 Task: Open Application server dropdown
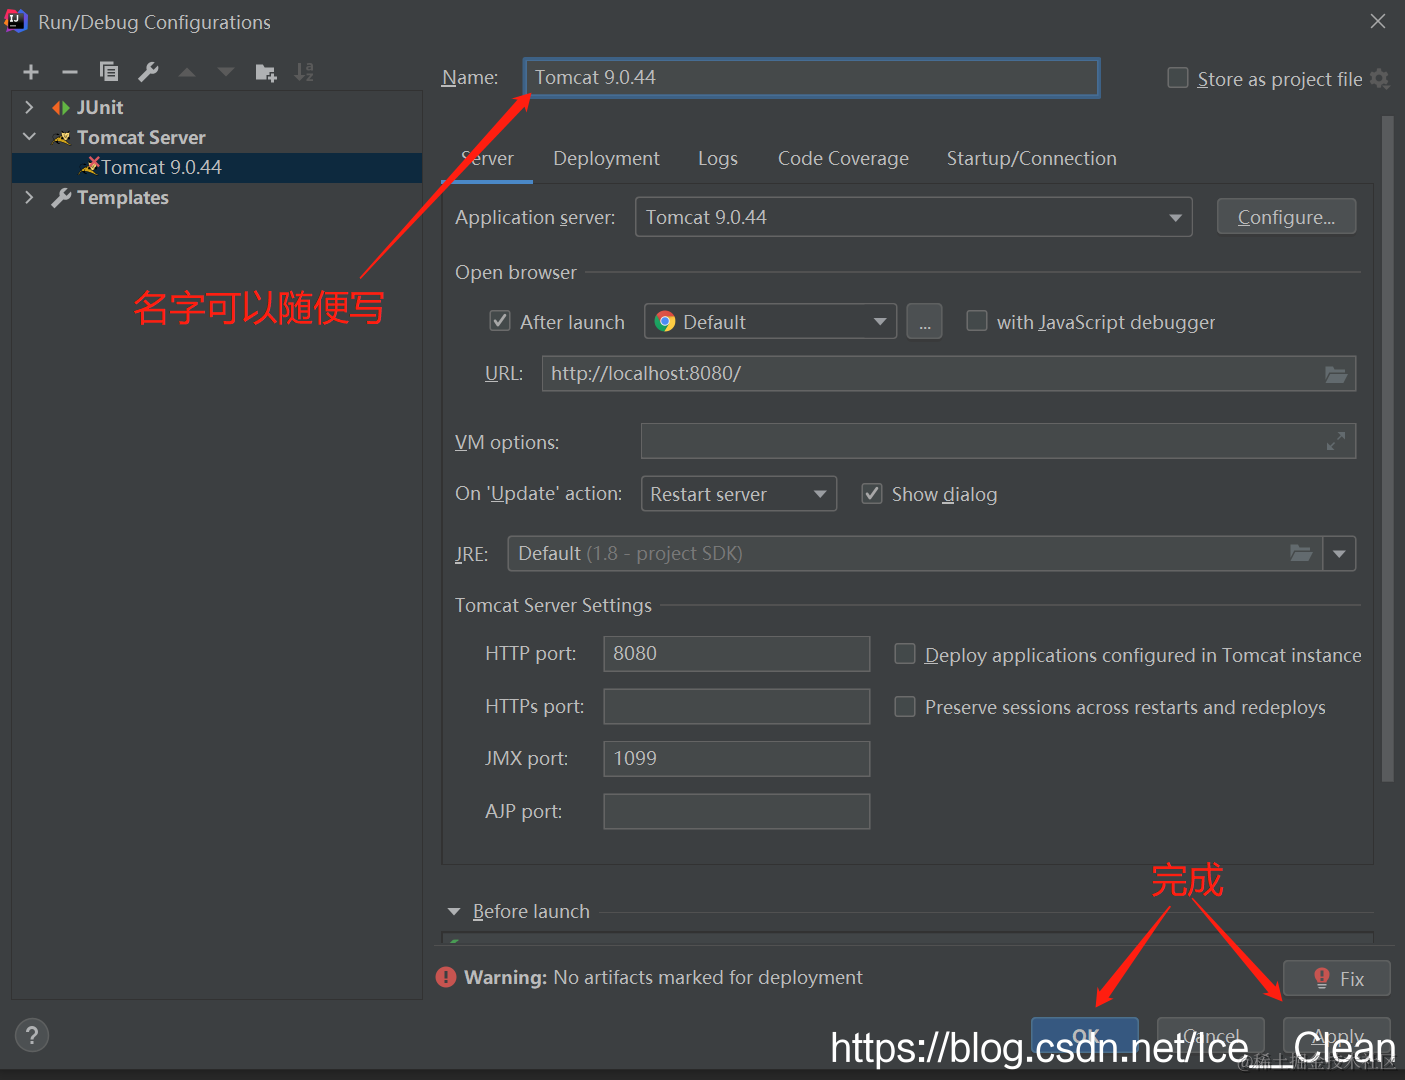point(914,217)
